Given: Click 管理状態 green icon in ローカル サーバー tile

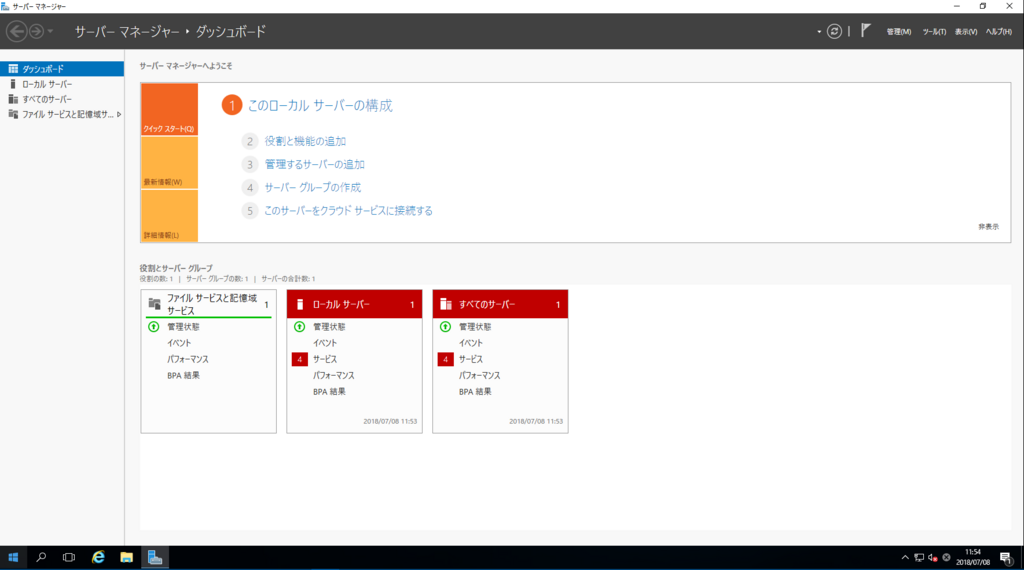Looking at the screenshot, I should pyautogui.click(x=300, y=326).
